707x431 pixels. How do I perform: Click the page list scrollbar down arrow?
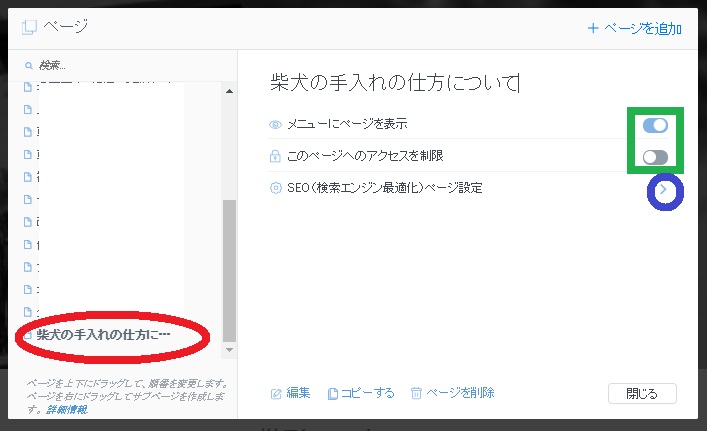tap(229, 350)
